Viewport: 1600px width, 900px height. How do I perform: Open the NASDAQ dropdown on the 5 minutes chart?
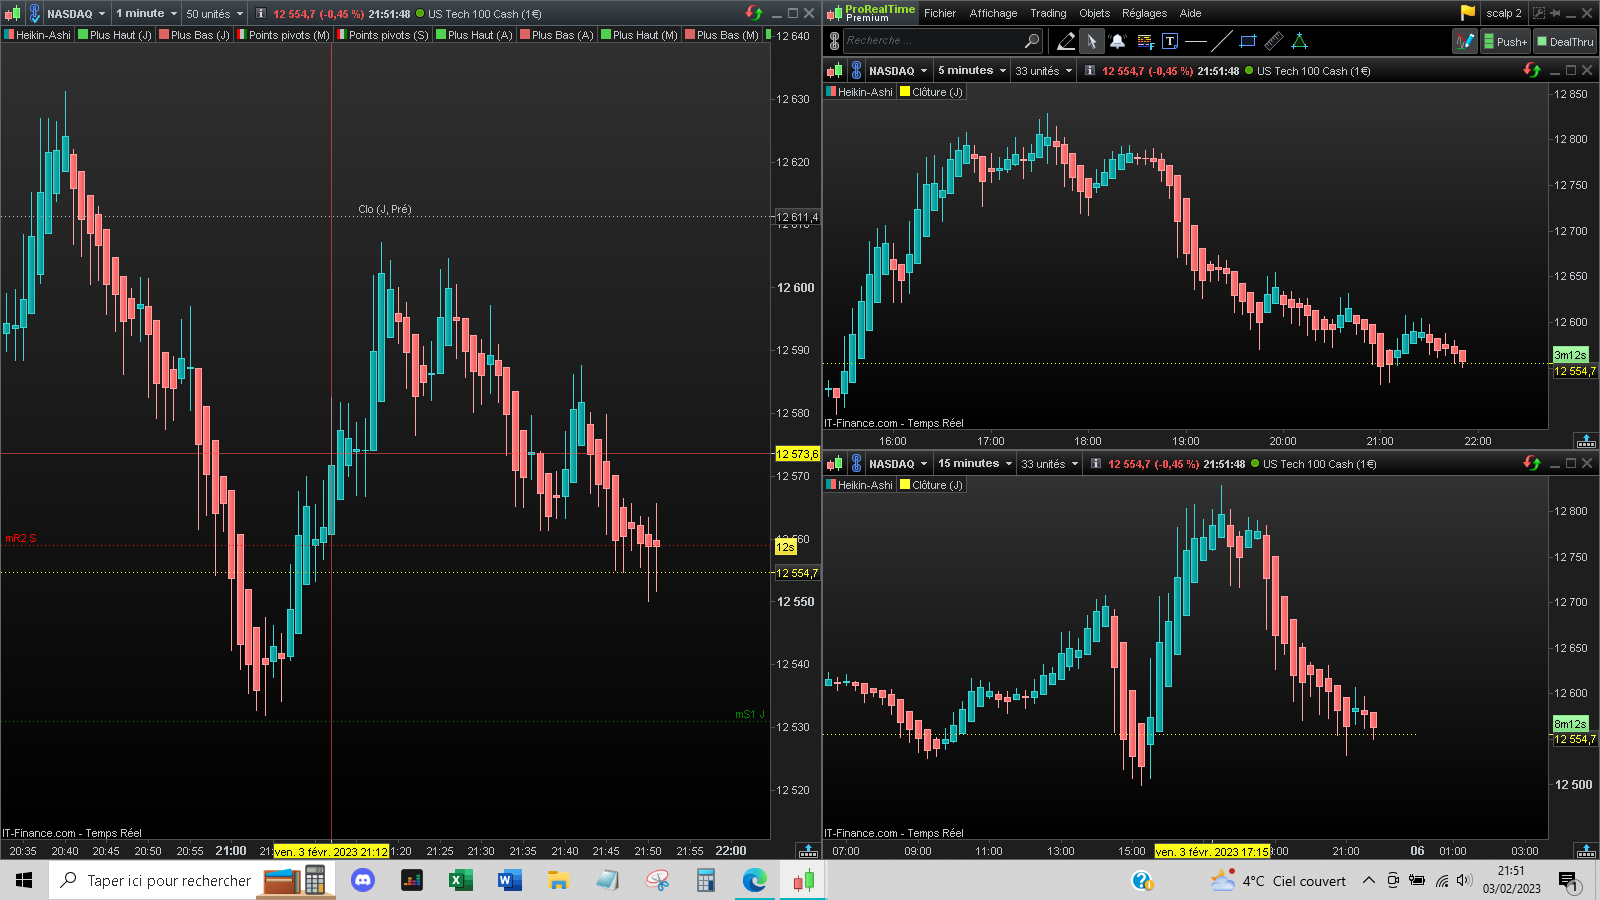(898, 71)
